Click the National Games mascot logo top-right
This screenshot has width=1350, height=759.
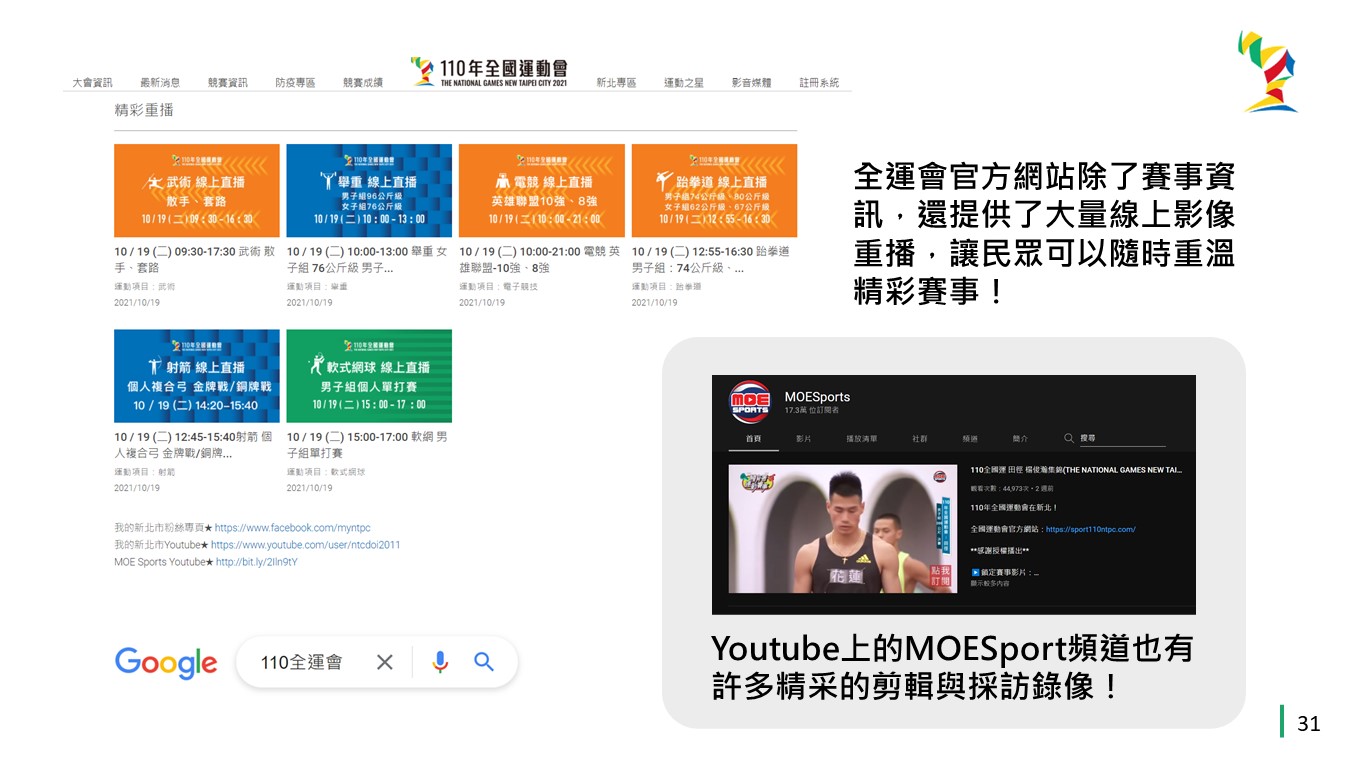(1267, 71)
